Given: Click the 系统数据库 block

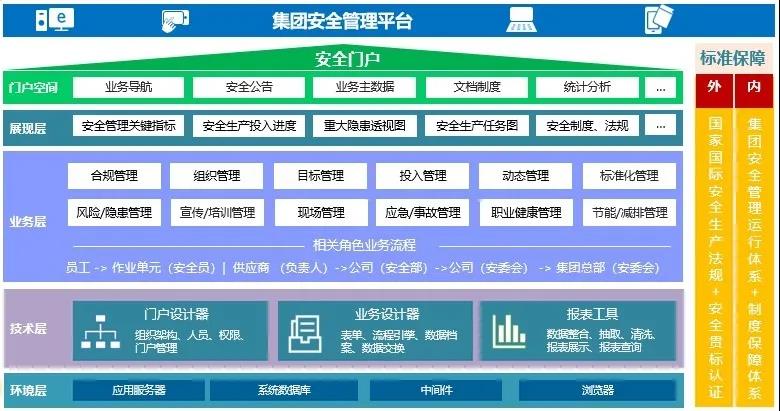Looking at the screenshot, I should [x=284, y=390].
